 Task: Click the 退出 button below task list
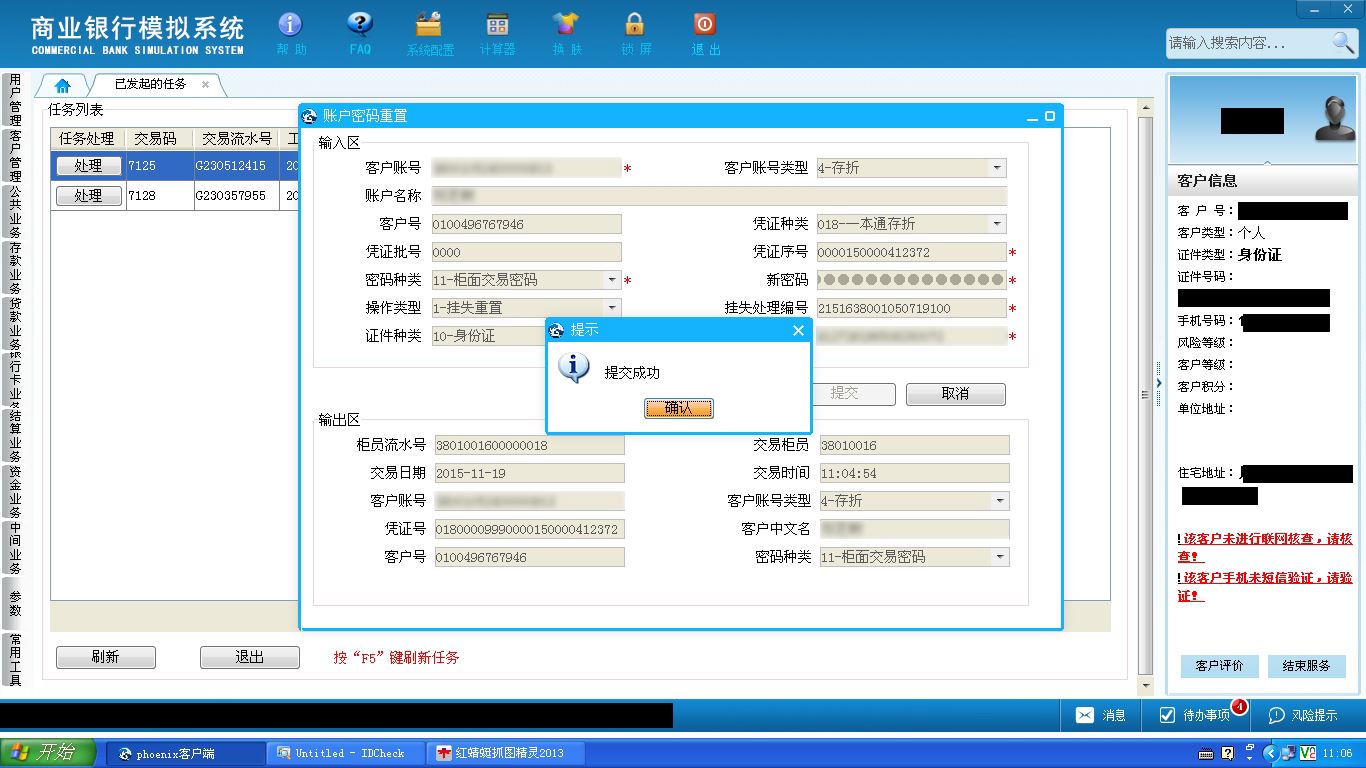[x=249, y=657]
